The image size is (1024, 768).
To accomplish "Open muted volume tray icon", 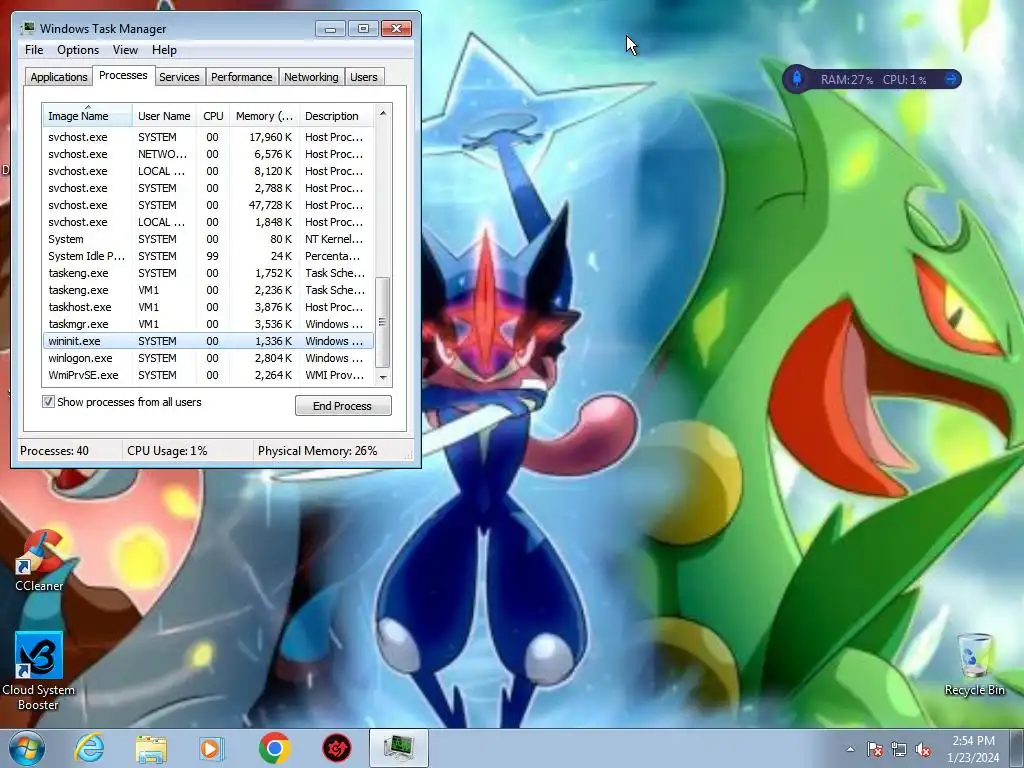I will (923, 749).
